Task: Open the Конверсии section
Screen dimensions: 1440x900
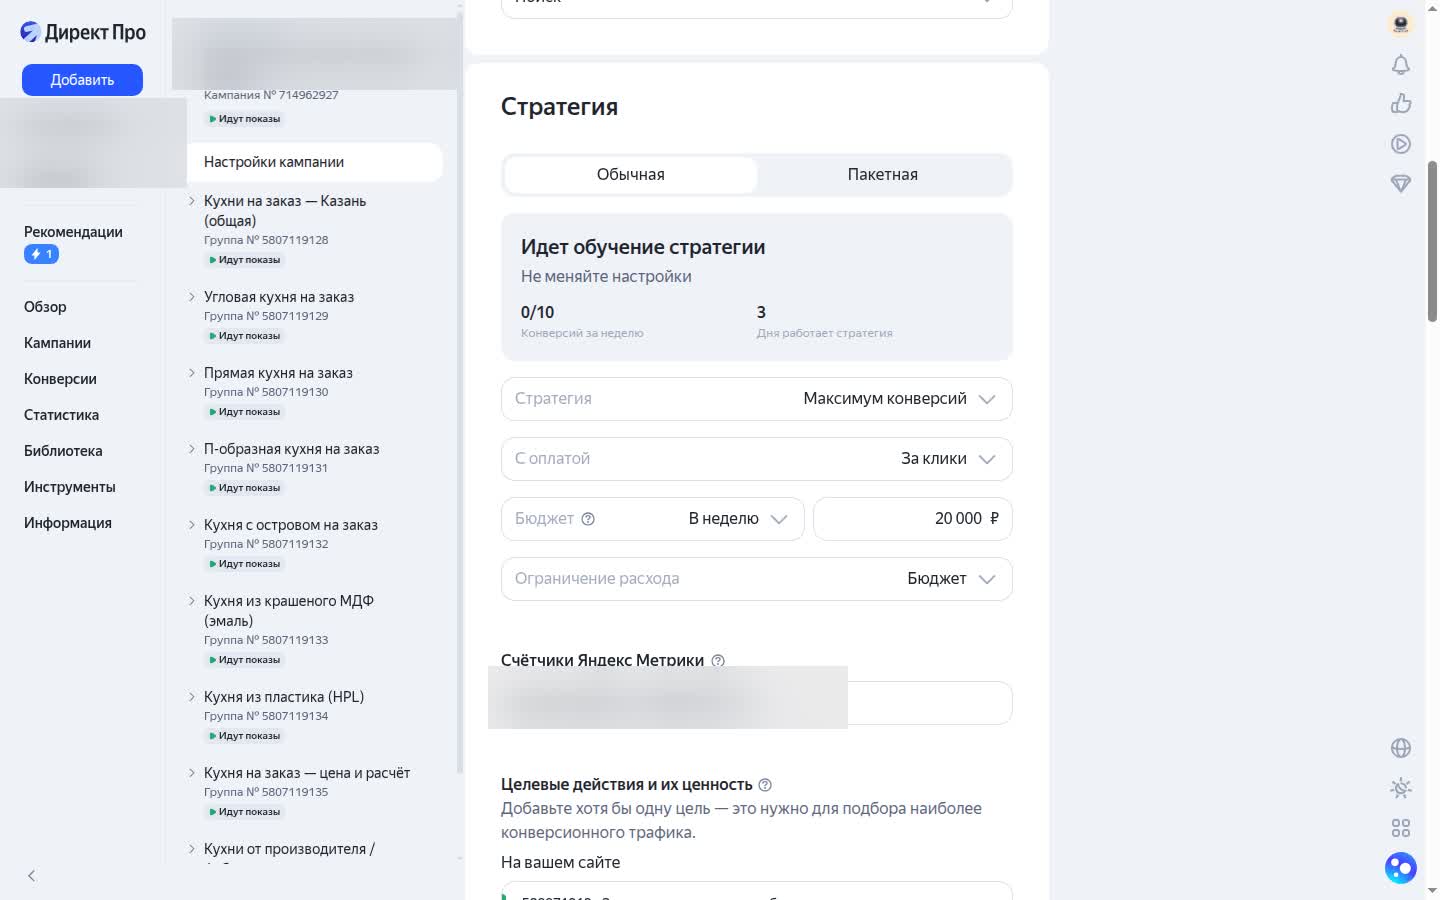Action: (x=60, y=379)
